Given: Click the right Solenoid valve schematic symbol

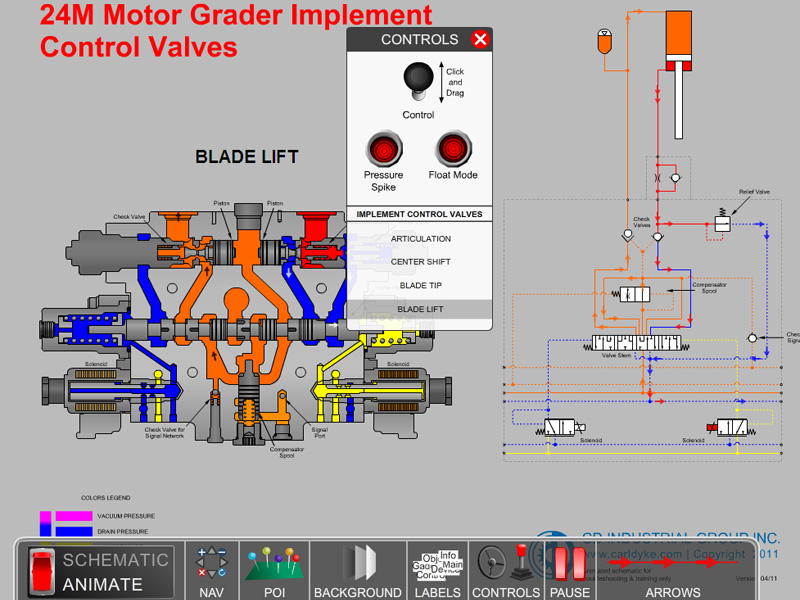Looking at the screenshot, I should (x=731, y=427).
